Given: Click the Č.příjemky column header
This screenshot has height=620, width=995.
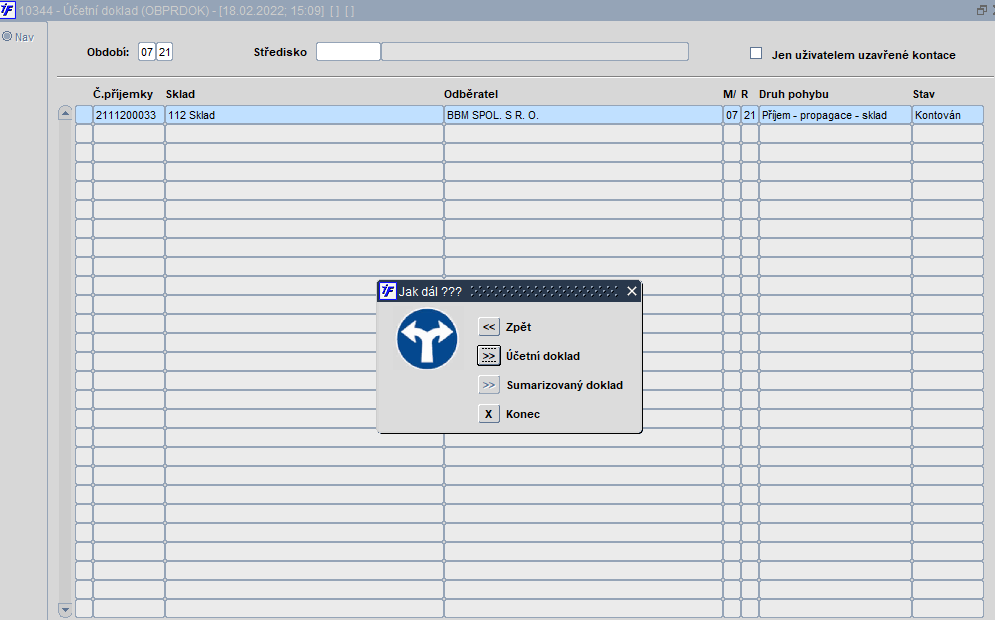Looking at the screenshot, I should click(123, 94).
